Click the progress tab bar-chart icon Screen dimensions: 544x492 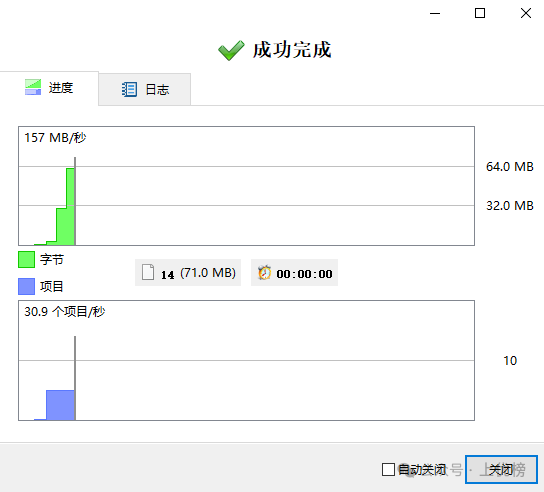coord(33,87)
